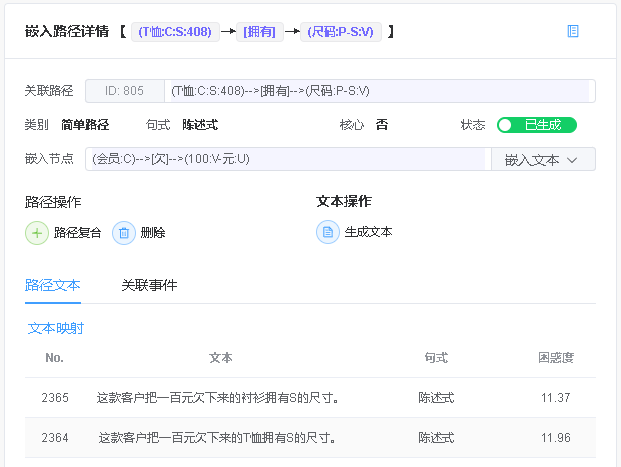Click the 句式 column header
Screen dimensions: 621x467
pyautogui.click(x=436, y=358)
